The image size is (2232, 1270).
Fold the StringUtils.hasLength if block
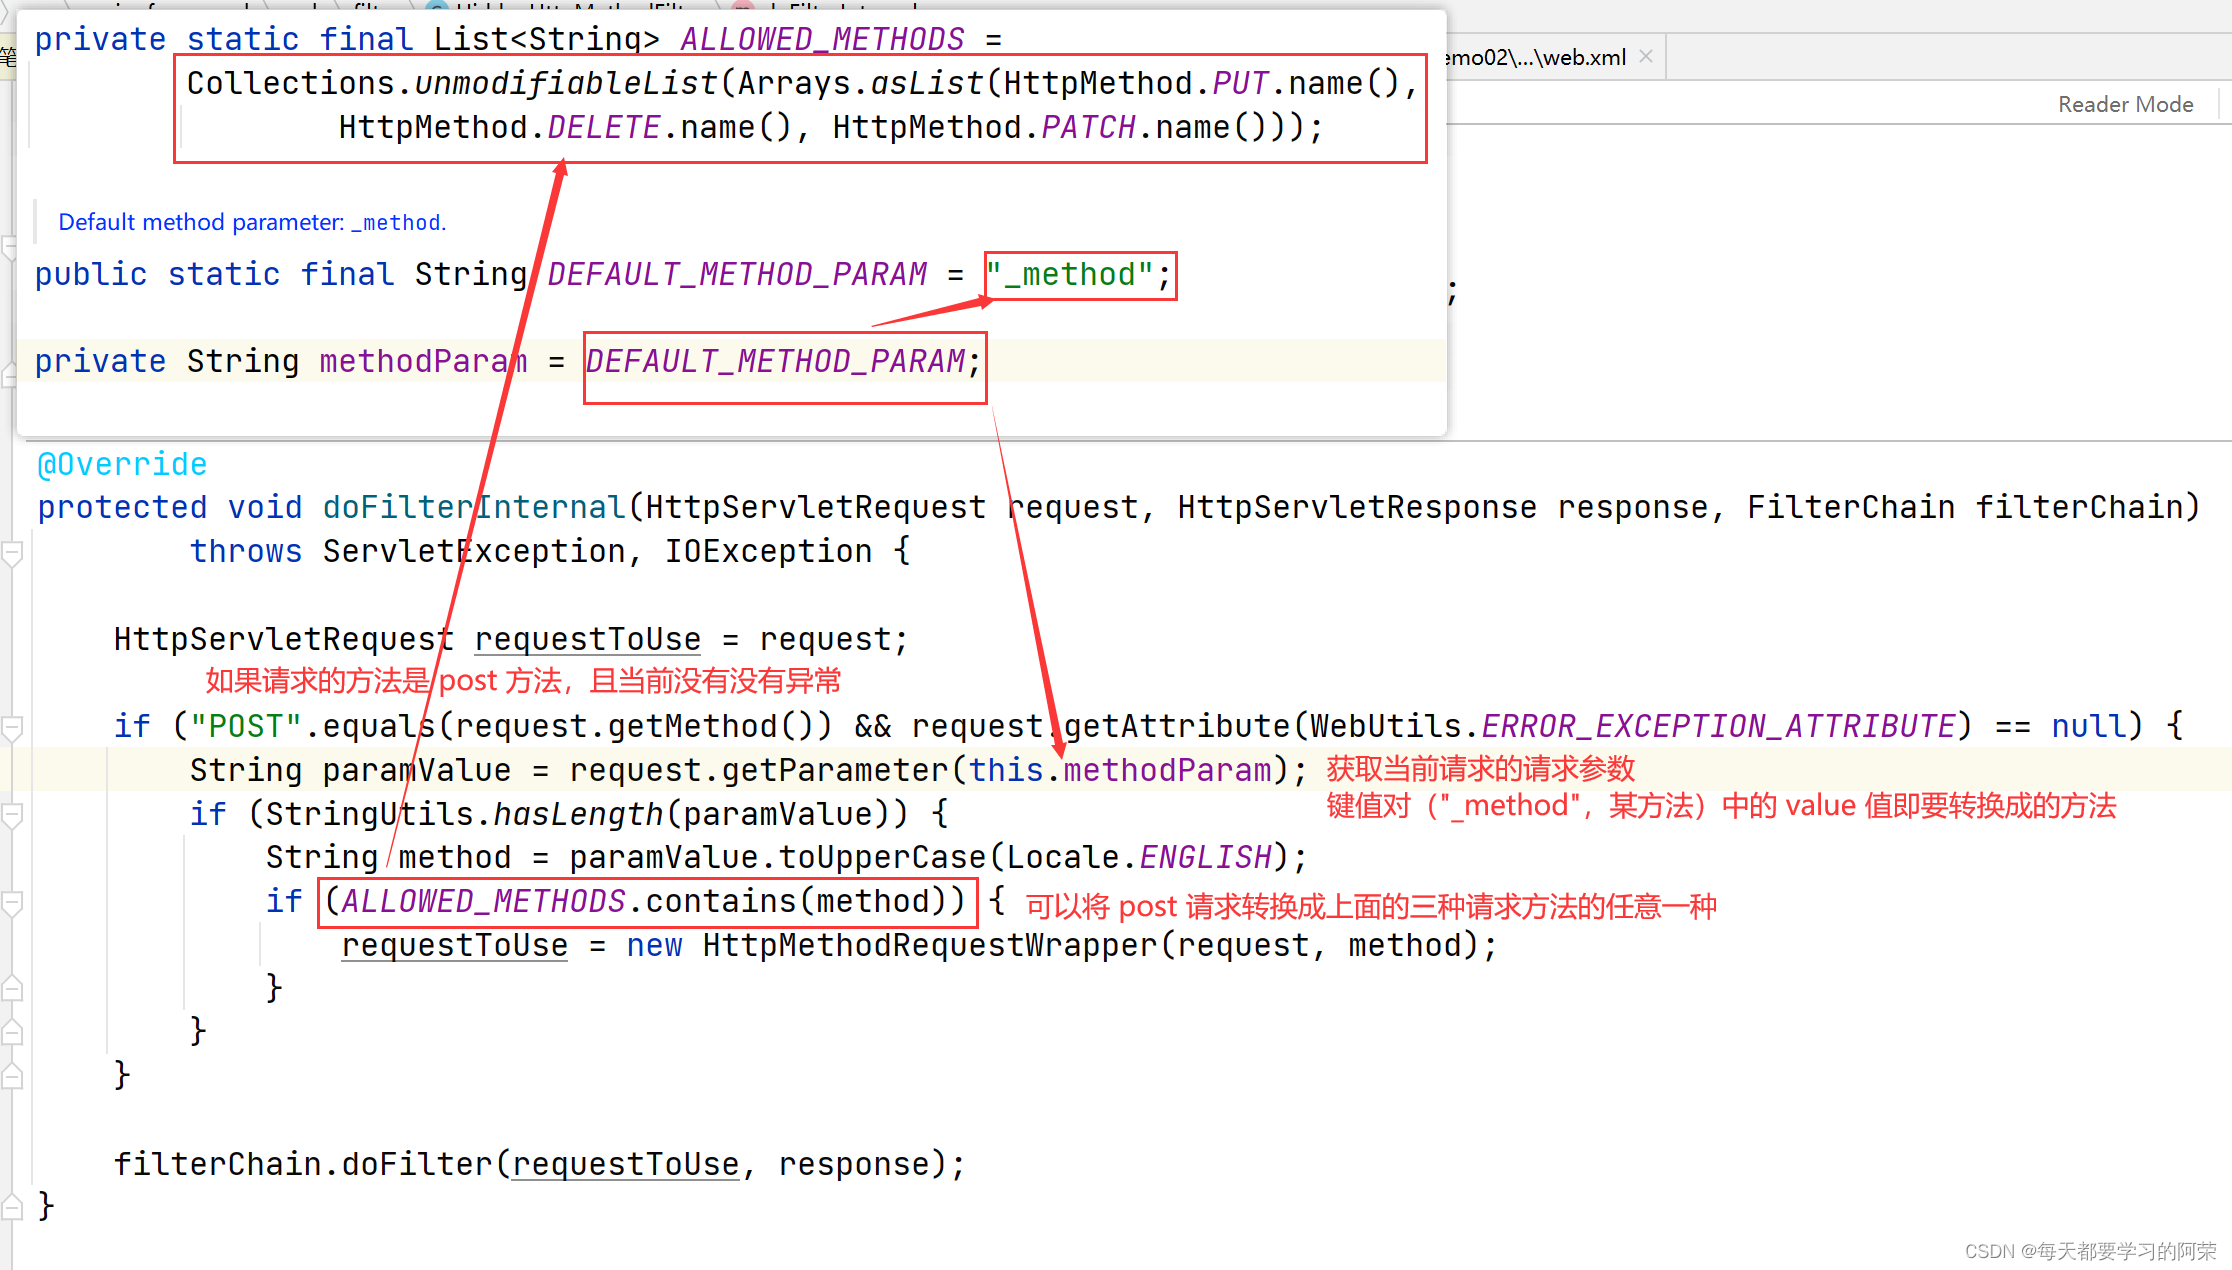tap(12, 815)
